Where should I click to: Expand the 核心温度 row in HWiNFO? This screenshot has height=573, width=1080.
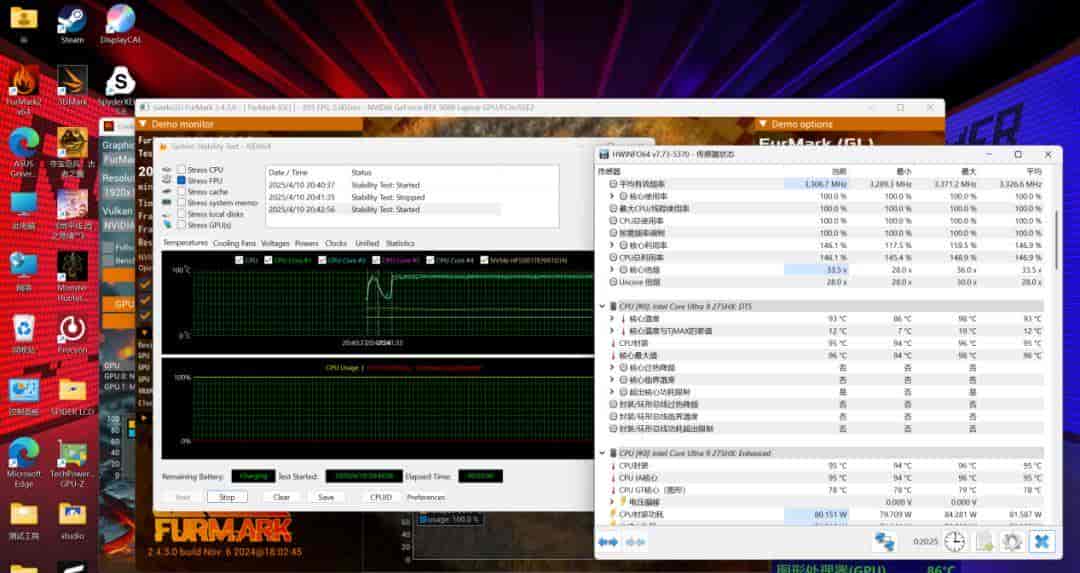(x=612, y=319)
